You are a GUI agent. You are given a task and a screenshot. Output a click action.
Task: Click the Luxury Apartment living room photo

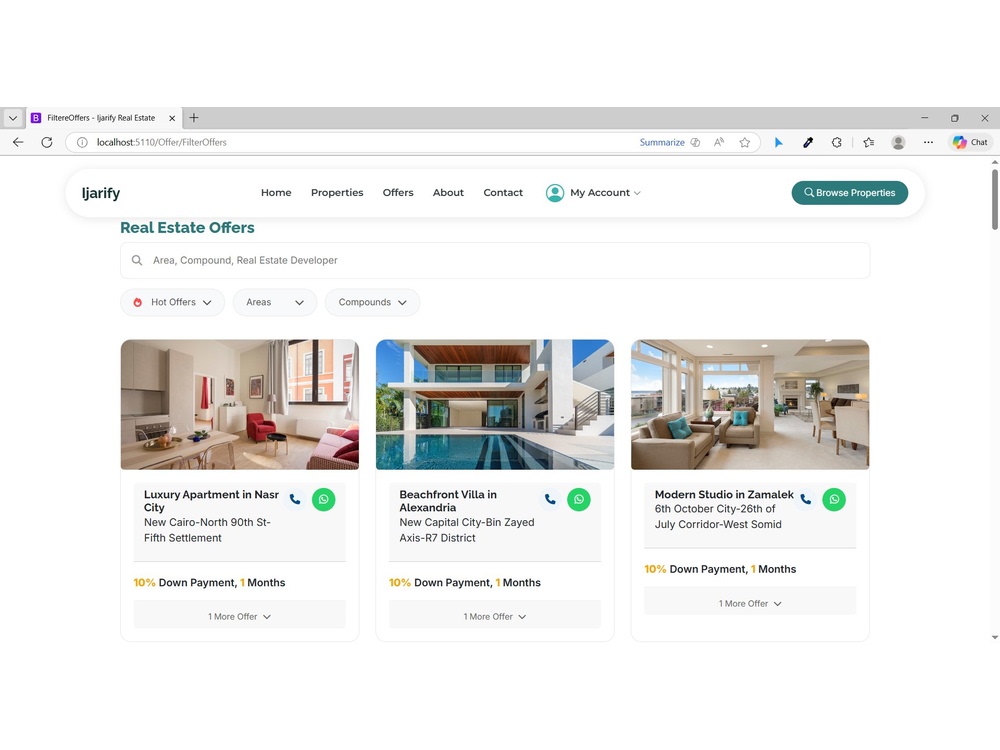click(240, 404)
